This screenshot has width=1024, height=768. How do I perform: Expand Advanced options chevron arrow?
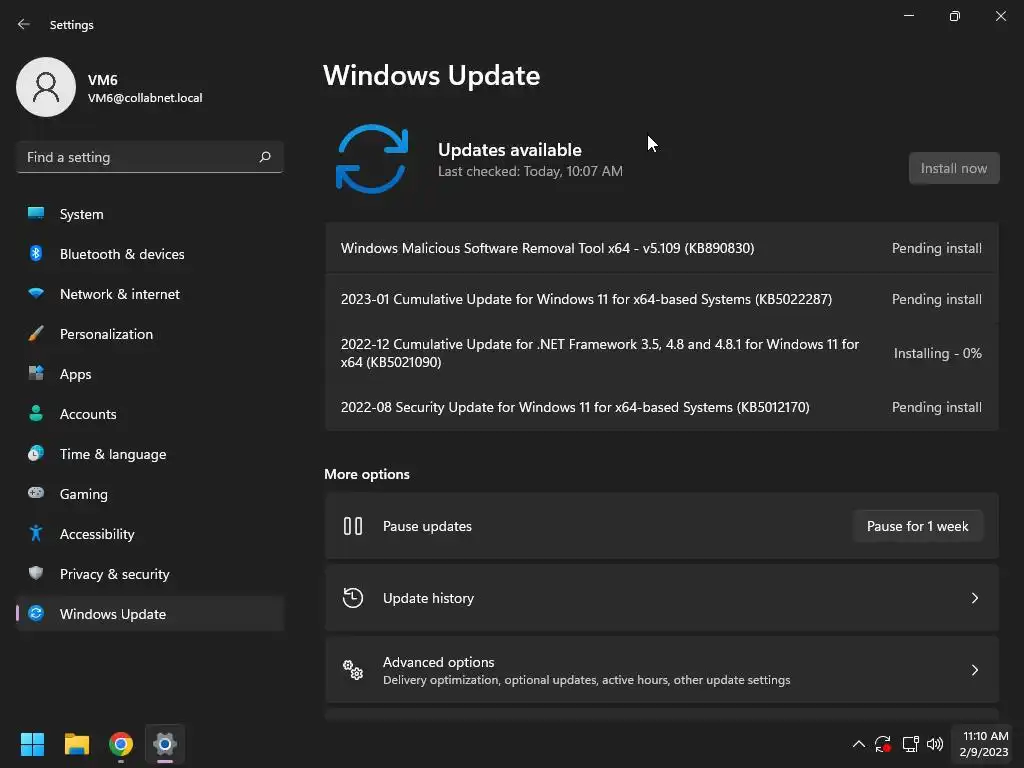pyautogui.click(x=974, y=670)
